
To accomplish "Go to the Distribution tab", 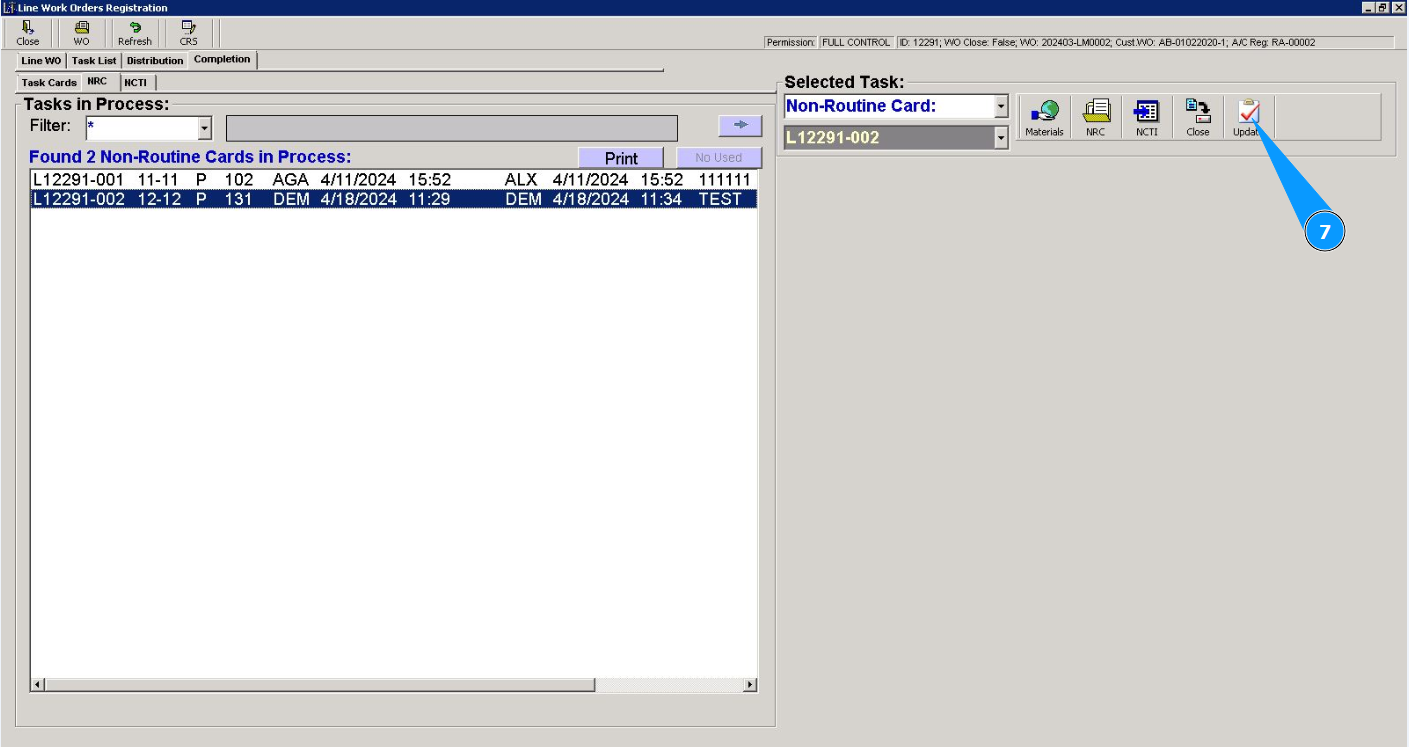I will click(x=155, y=61).
